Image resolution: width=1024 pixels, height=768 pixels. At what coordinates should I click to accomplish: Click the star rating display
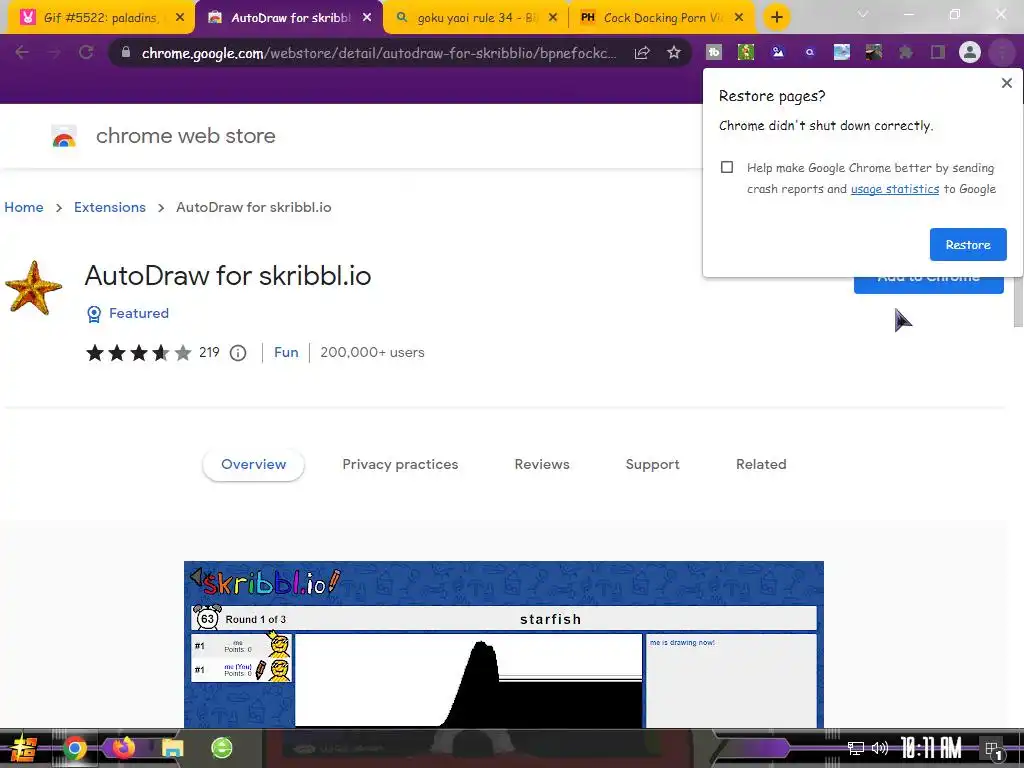138,353
